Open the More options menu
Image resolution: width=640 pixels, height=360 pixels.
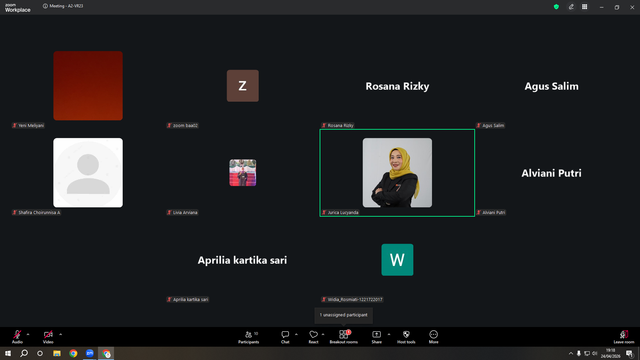click(x=433, y=337)
